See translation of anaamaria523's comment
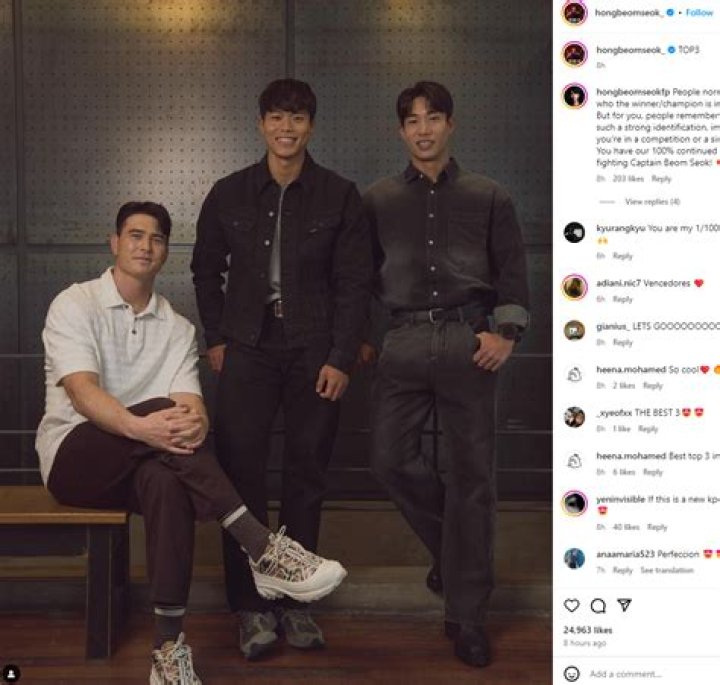Screen dimensions: 720x685 tap(667, 570)
